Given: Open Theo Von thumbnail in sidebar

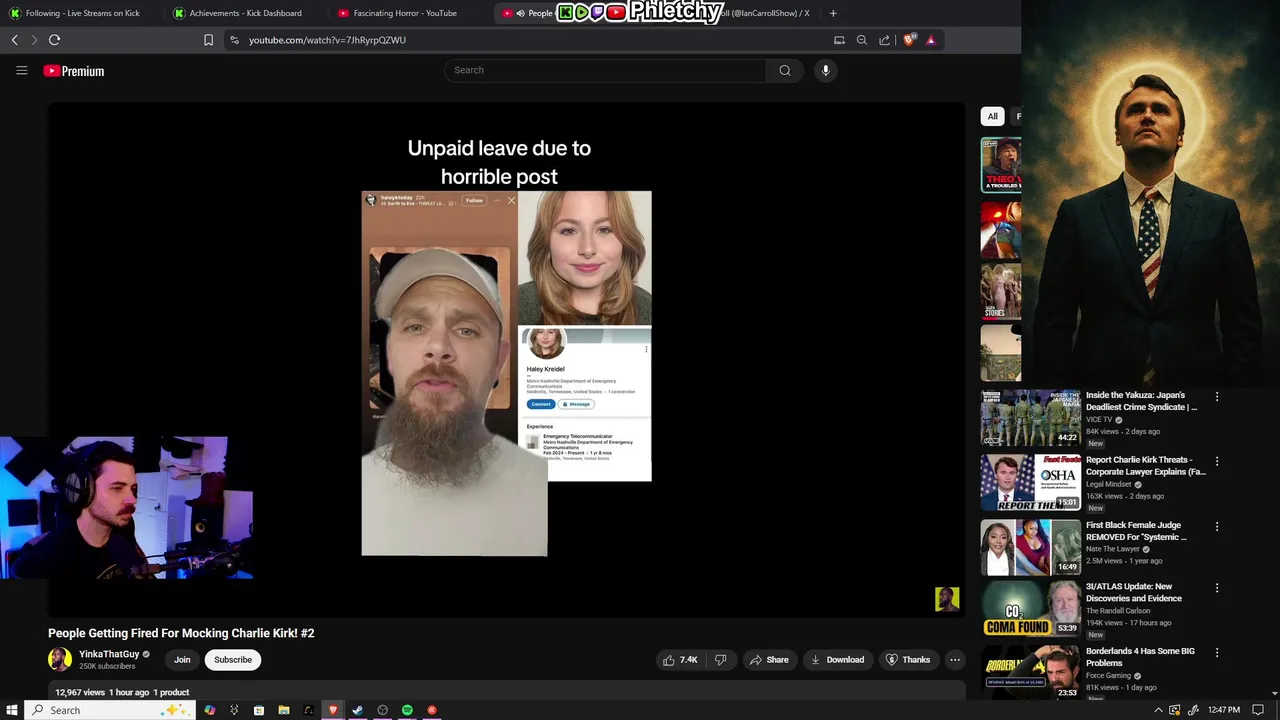Looking at the screenshot, I should [x=1001, y=165].
